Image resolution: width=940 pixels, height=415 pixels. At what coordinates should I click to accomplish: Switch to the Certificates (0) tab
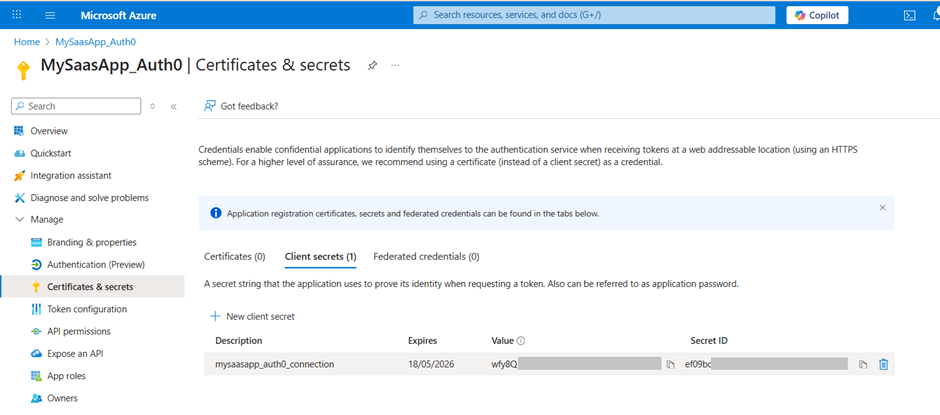(234, 257)
